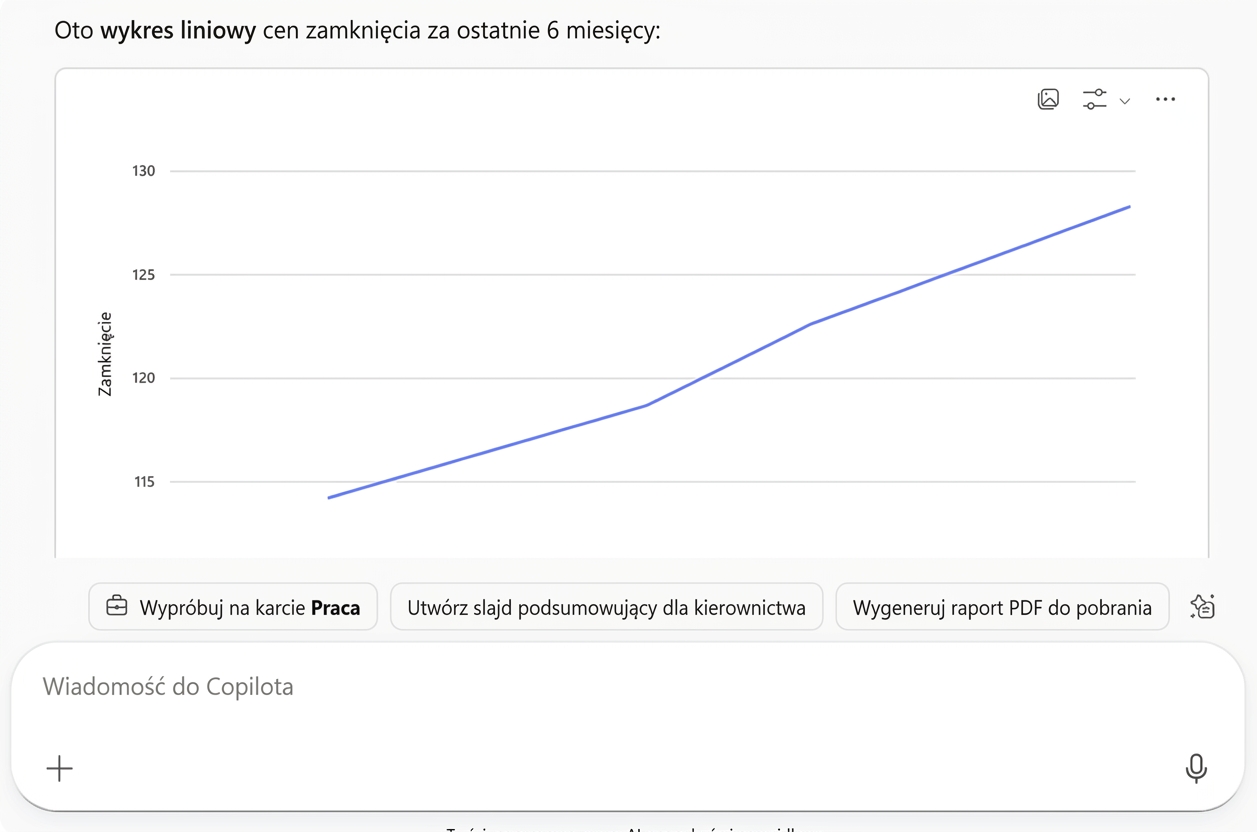1257x832 pixels.
Task: Select 'Utwórz slajd podsumowujący dla kierownictwa' suggestion
Action: (606, 607)
